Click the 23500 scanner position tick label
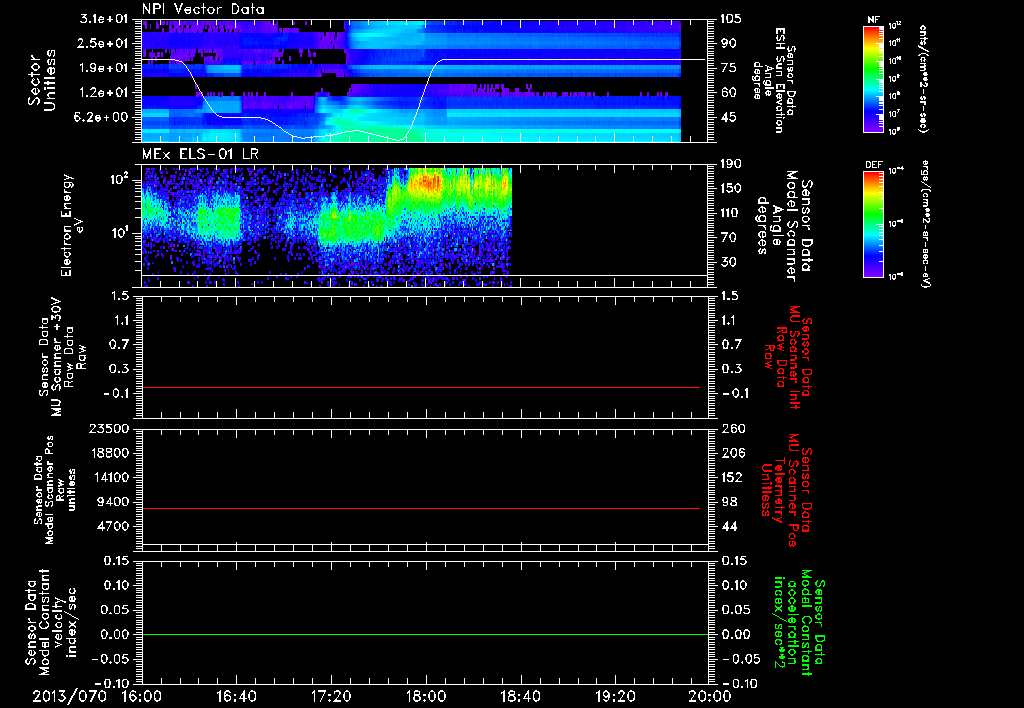1024x708 pixels. (110, 429)
